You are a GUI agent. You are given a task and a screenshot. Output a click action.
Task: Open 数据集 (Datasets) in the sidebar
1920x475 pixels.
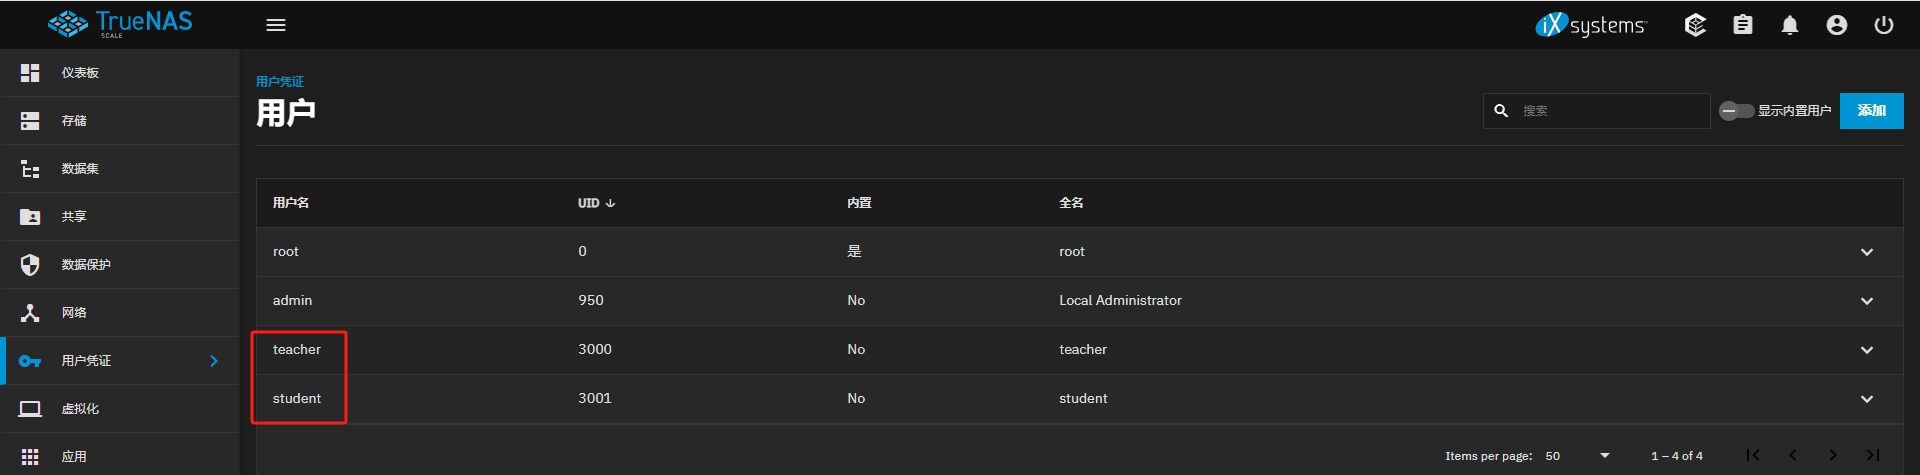(x=80, y=169)
